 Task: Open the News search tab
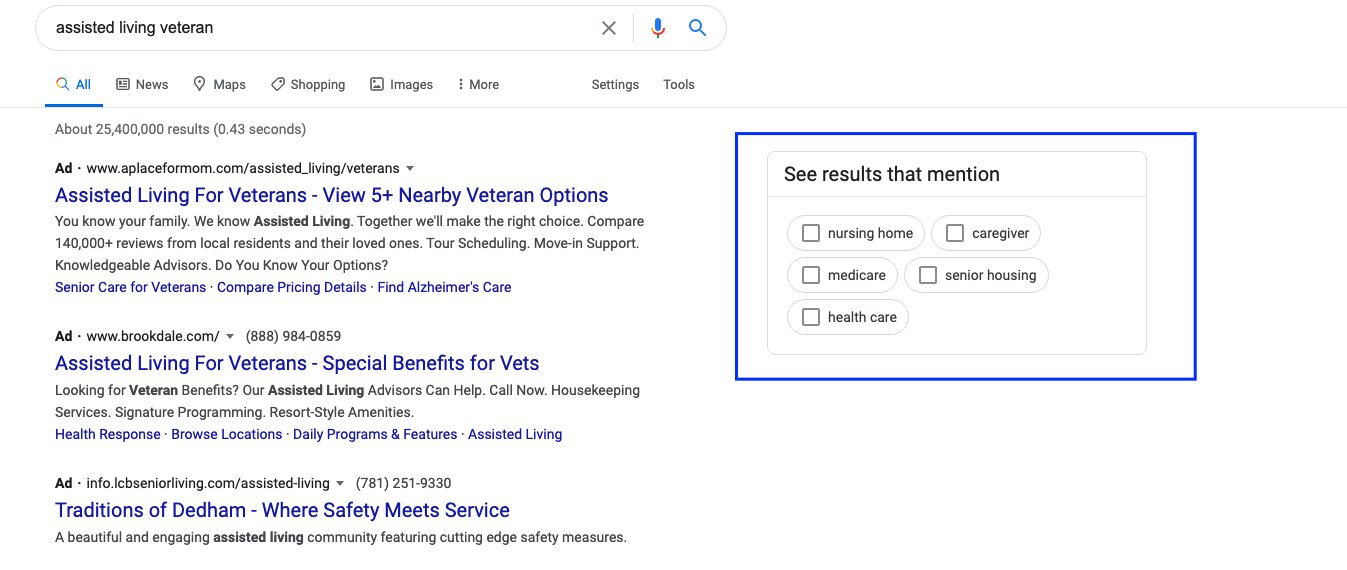point(142,85)
